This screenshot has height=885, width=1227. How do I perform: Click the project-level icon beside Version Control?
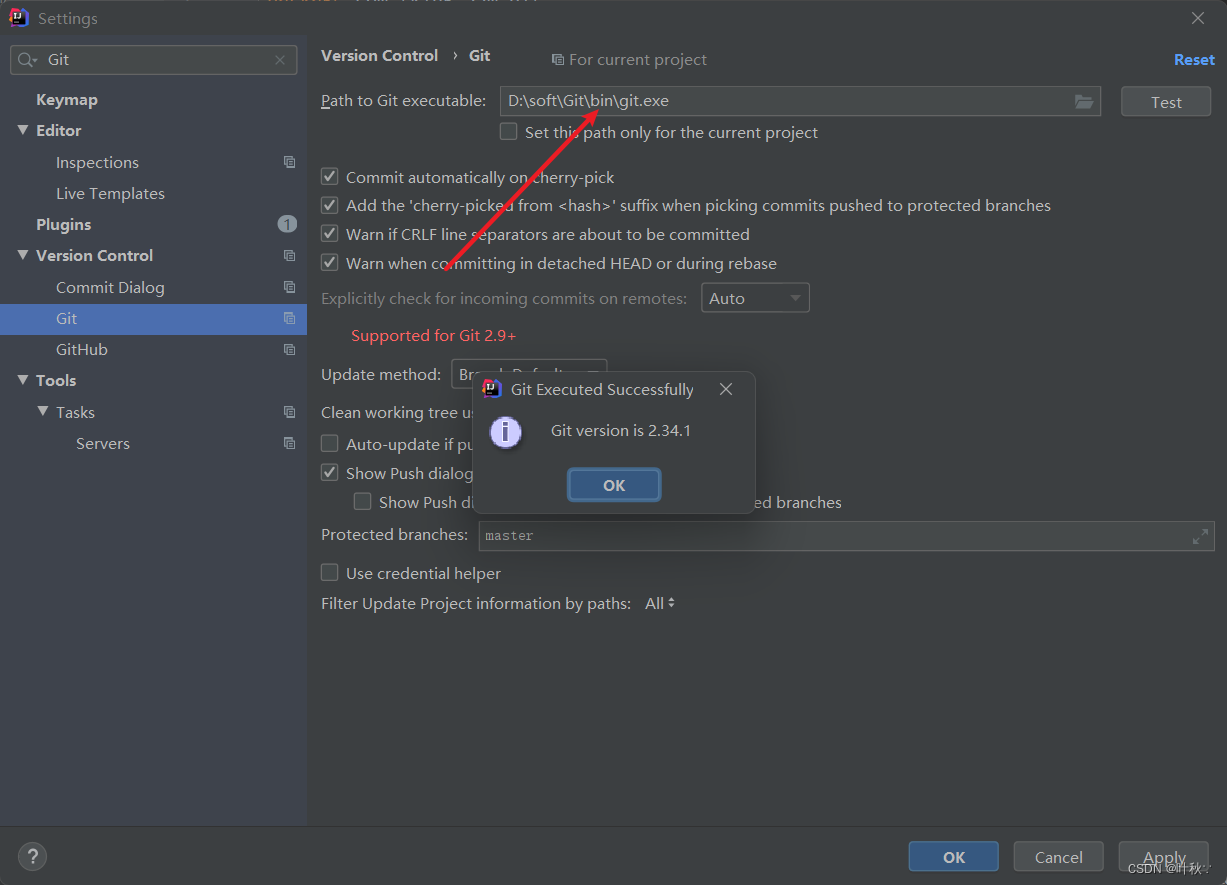[289, 255]
